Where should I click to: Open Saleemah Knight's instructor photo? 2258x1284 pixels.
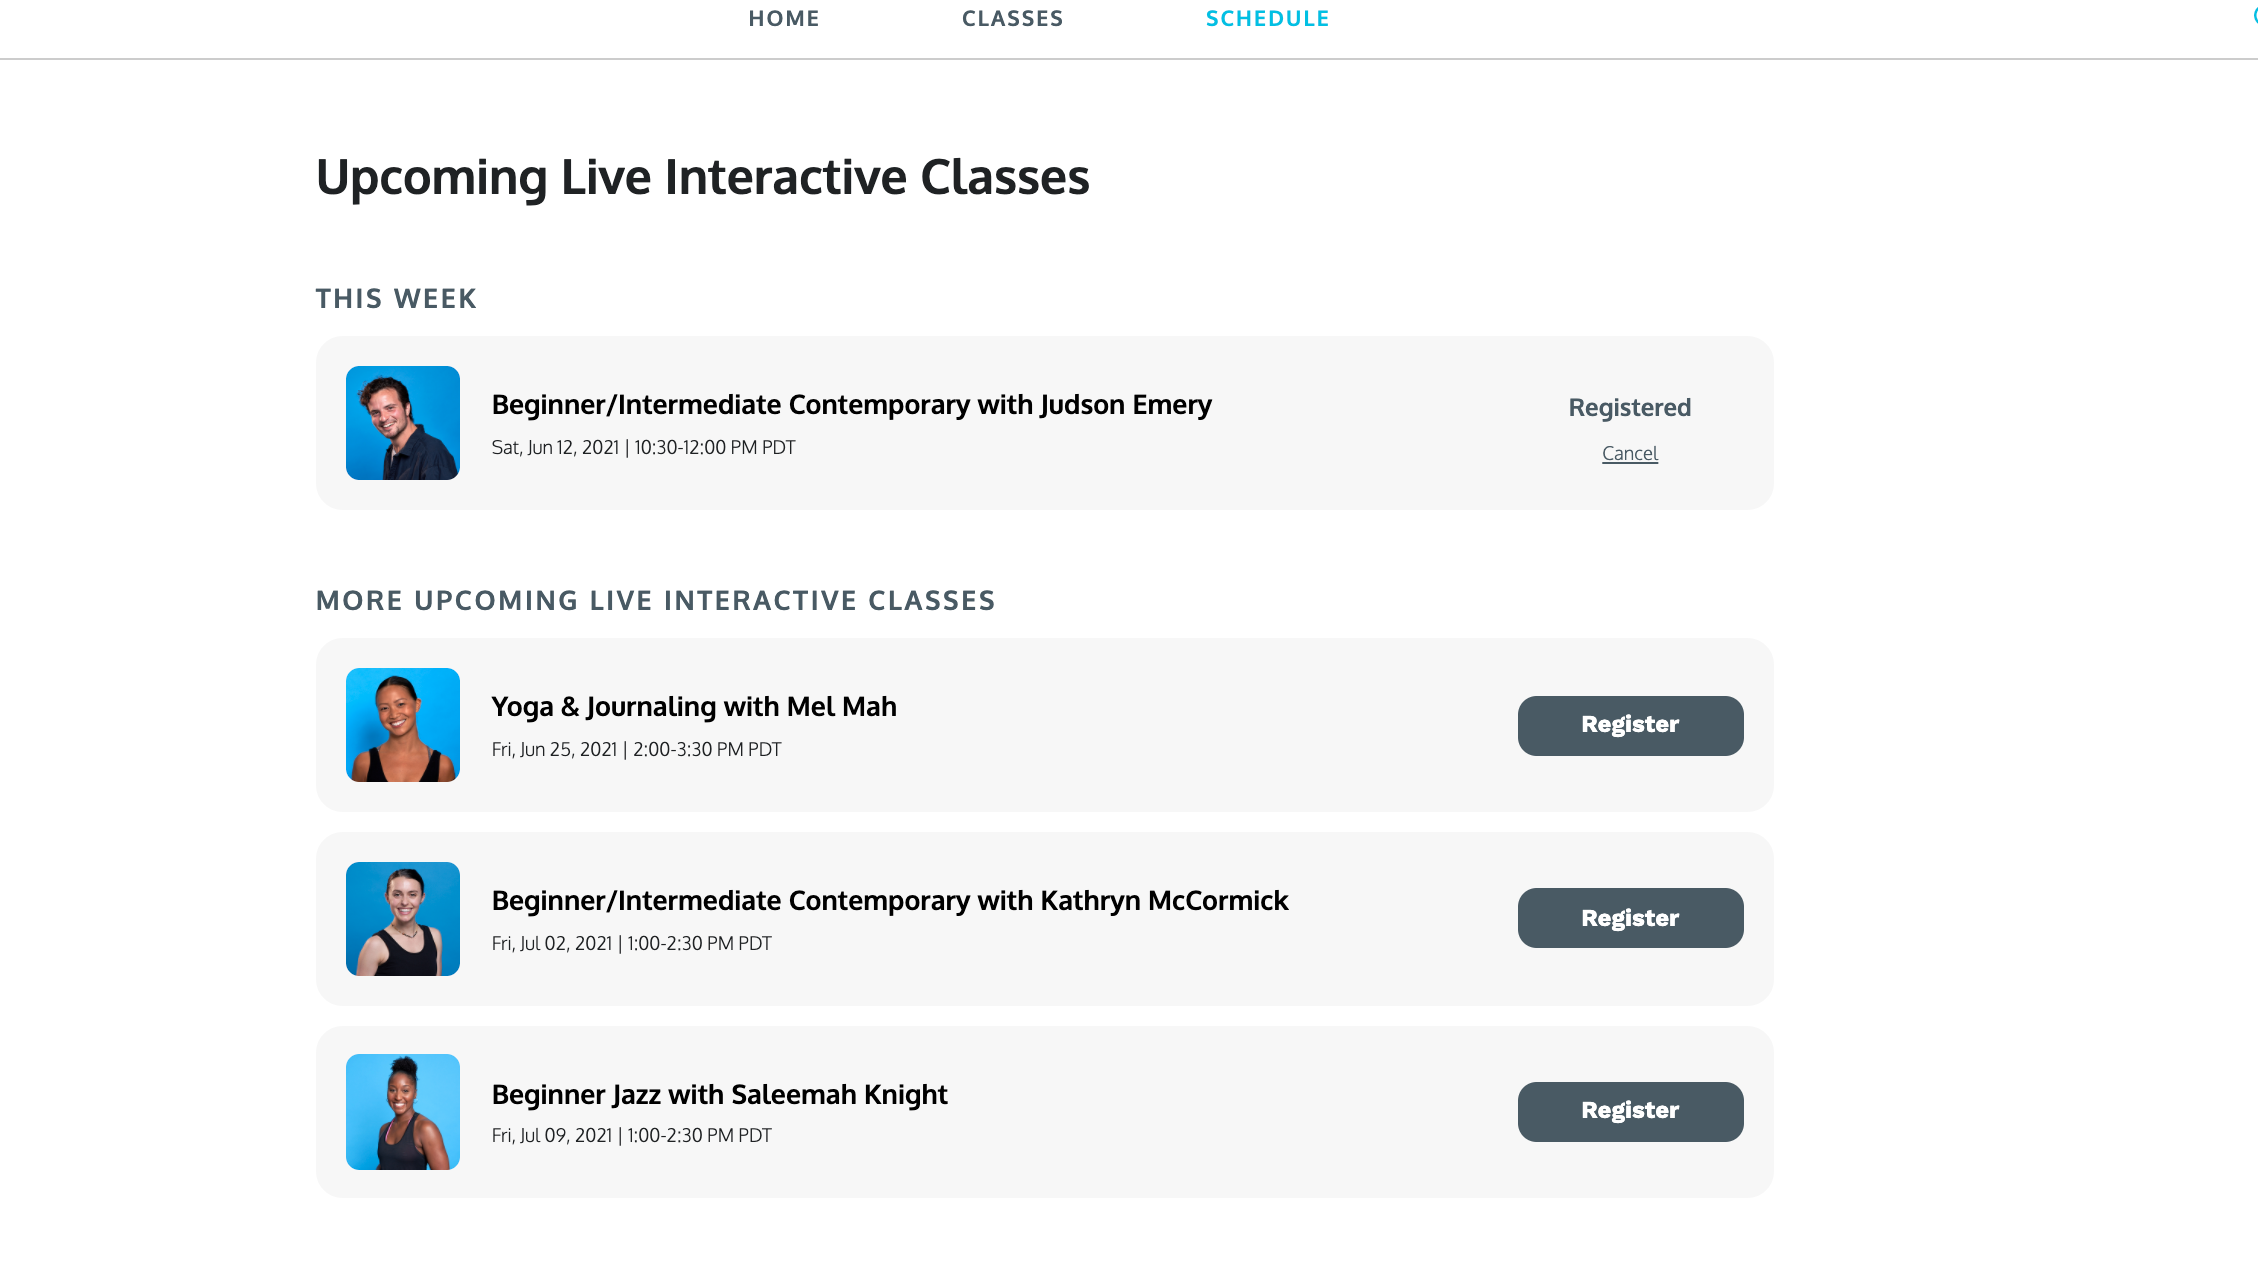(x=402, y=1111)
